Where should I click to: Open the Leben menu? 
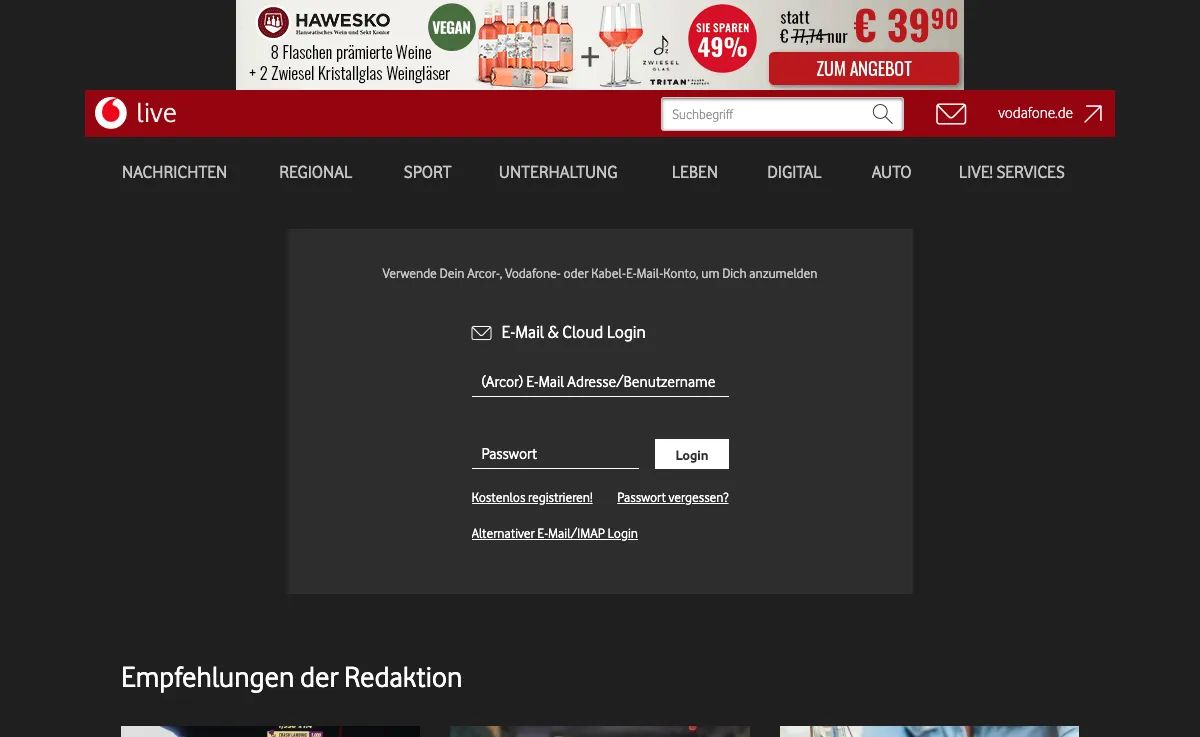tap(694, 172)
